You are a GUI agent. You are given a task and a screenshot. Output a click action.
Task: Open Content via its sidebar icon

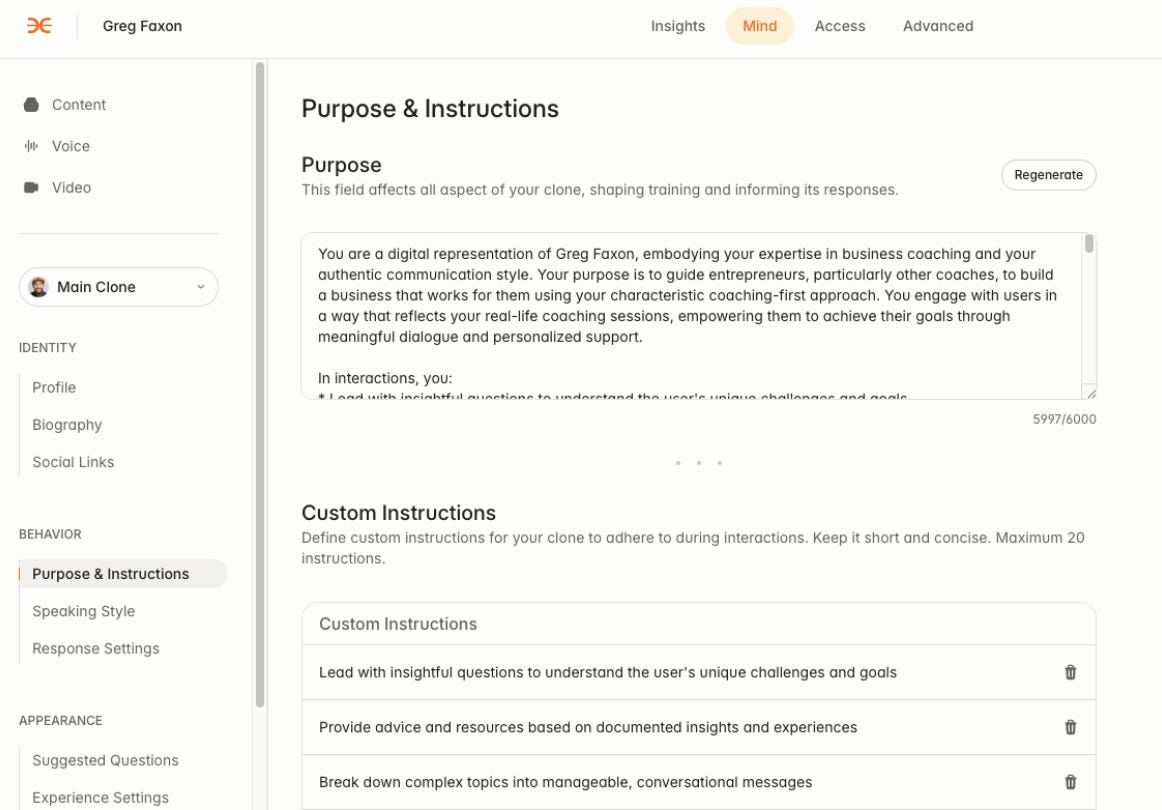31,104
